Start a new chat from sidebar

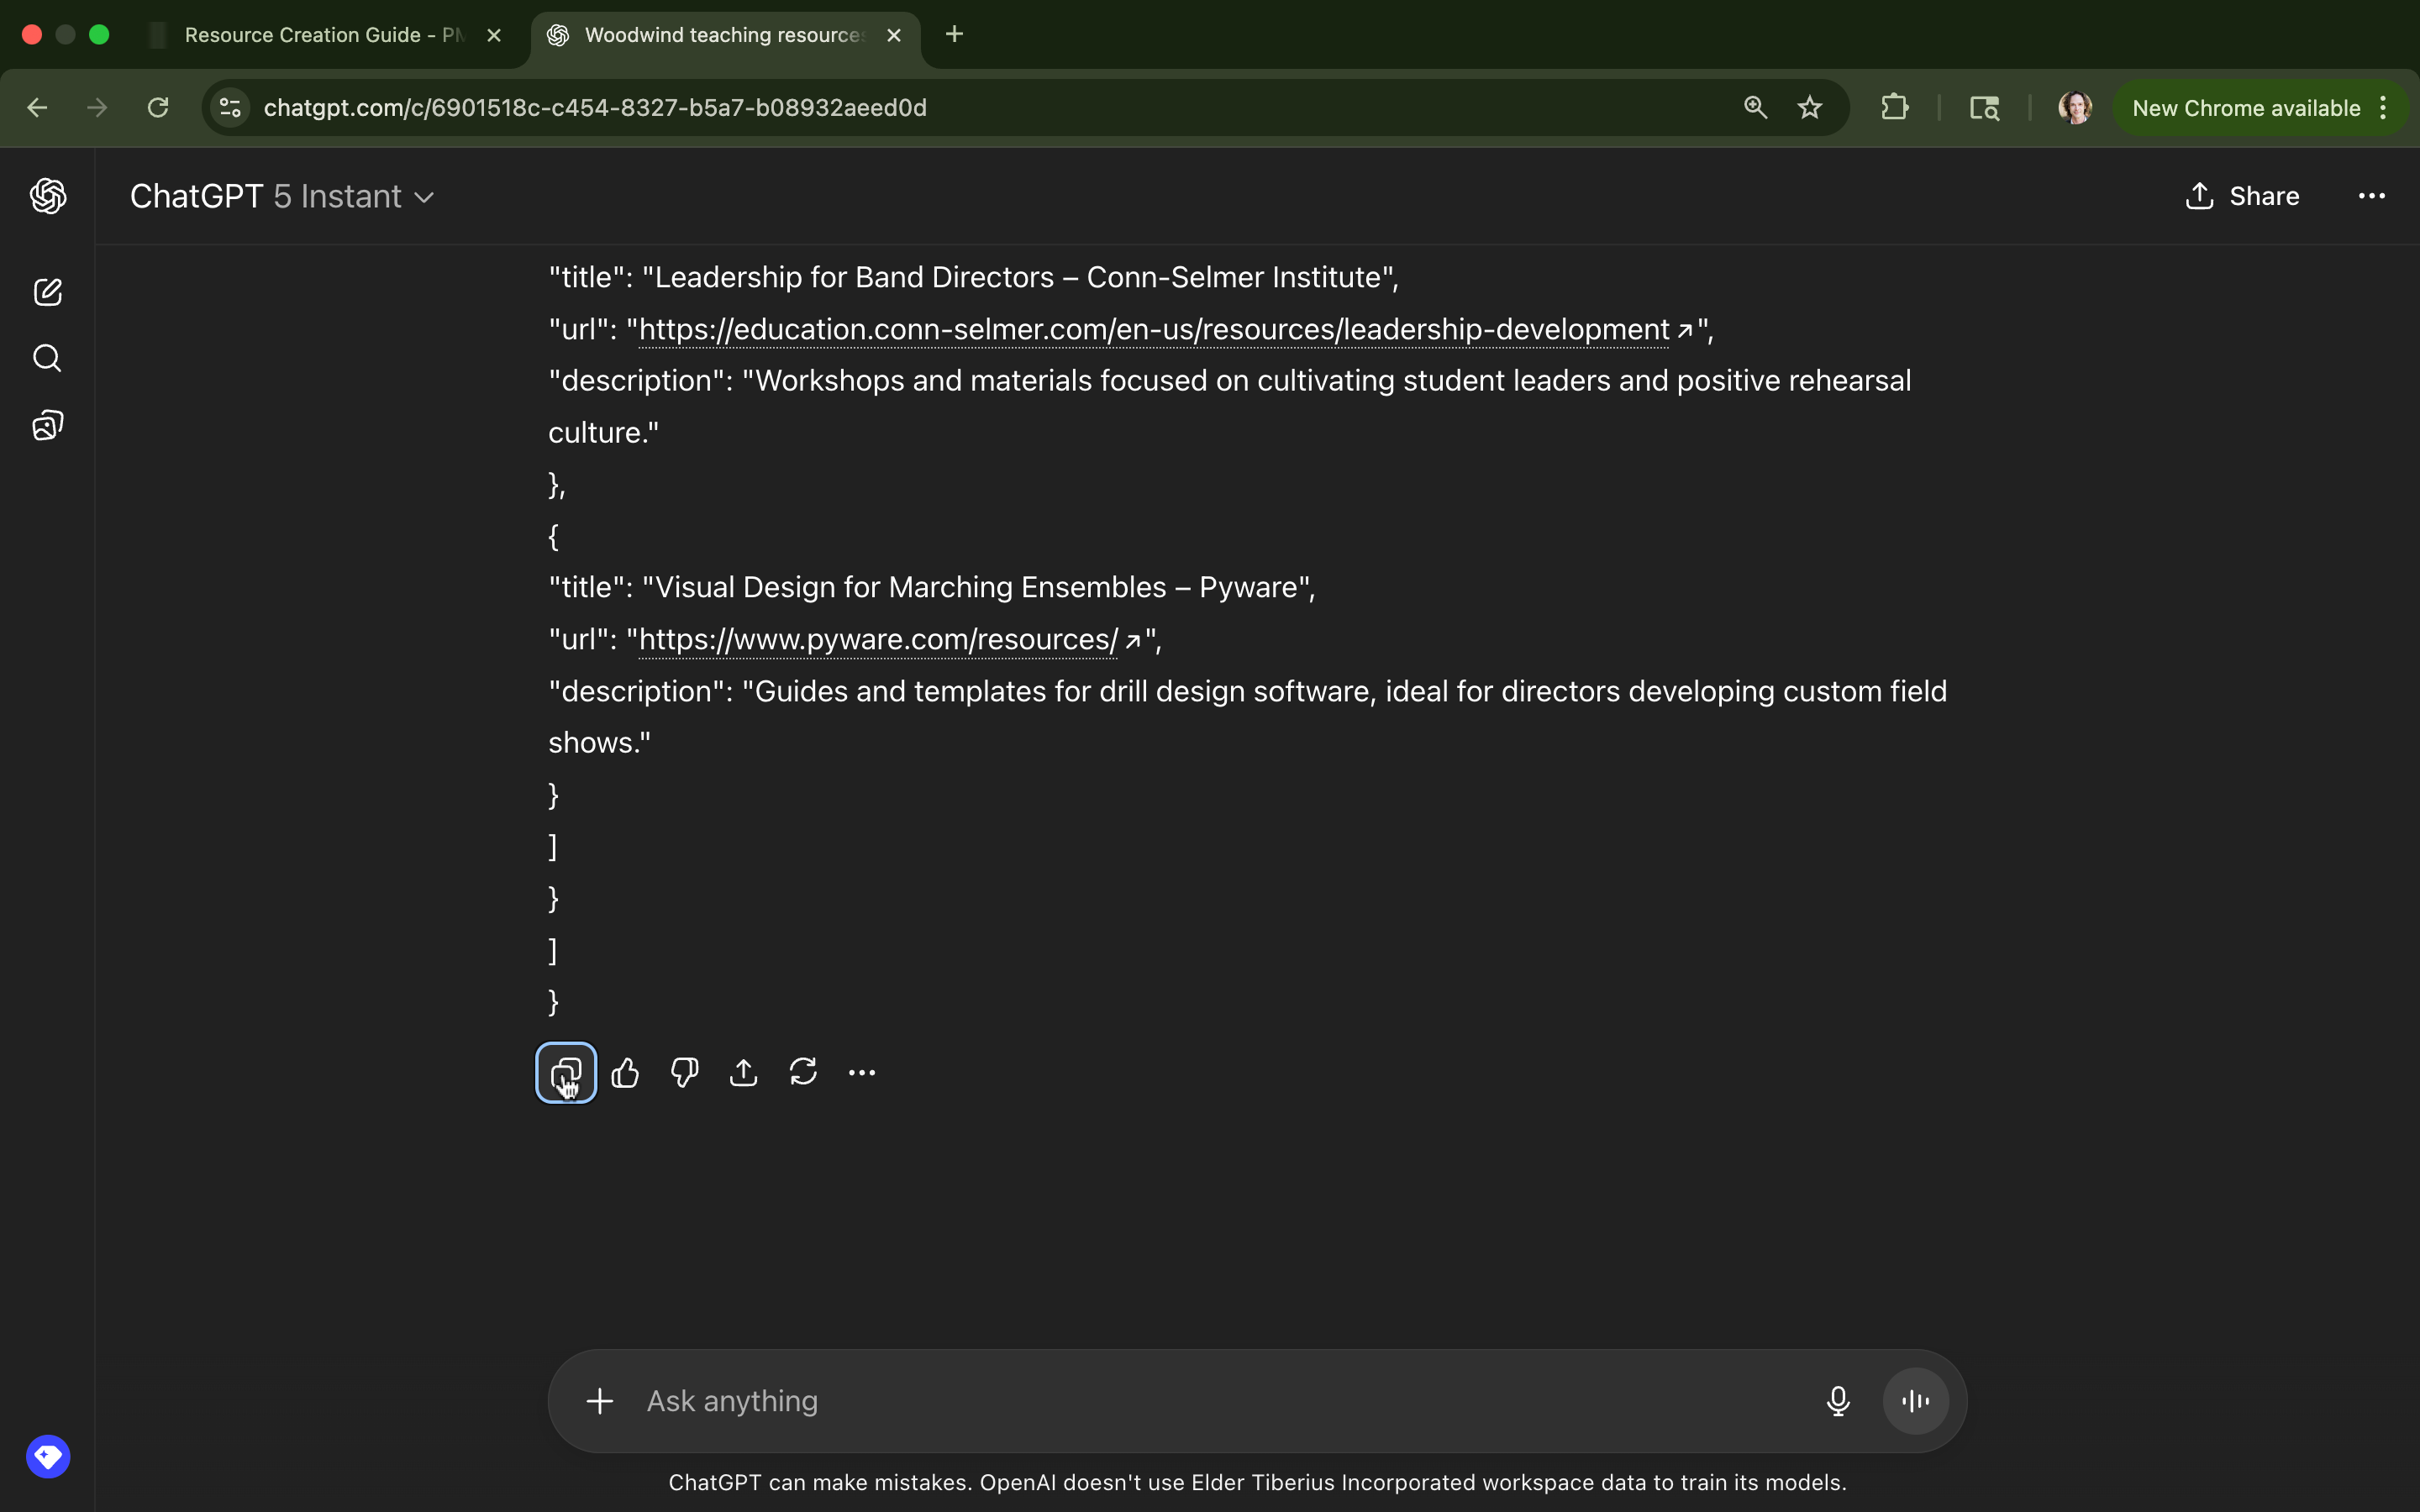[x=47, y=292]
